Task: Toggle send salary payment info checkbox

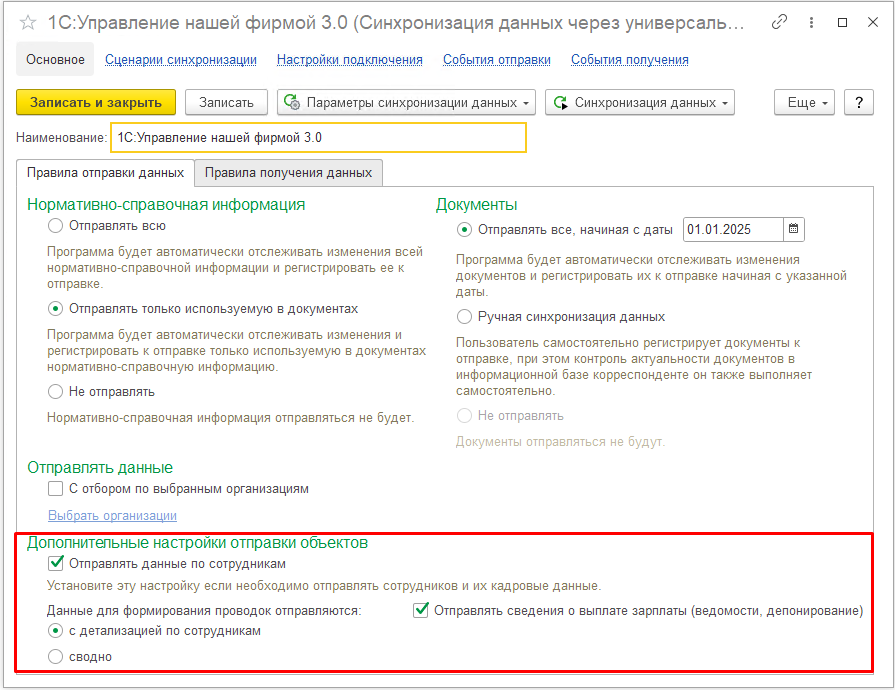Action: click(421, 610)
